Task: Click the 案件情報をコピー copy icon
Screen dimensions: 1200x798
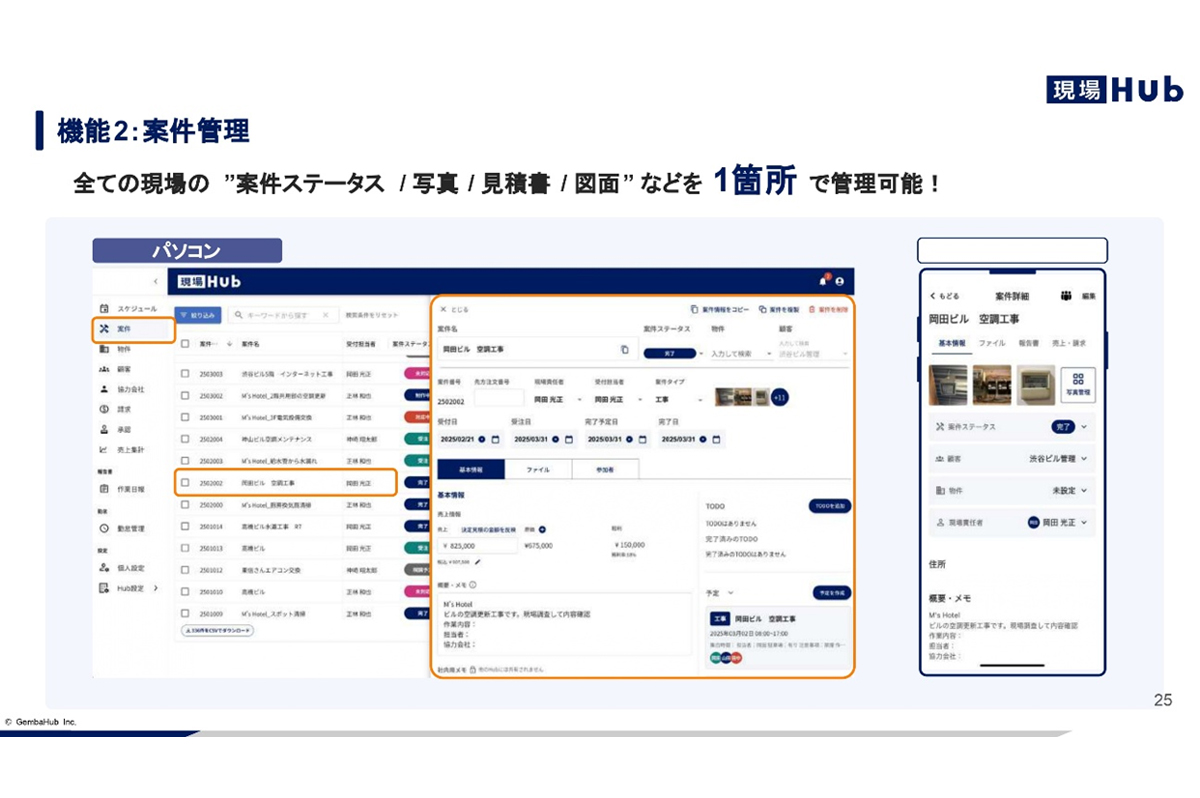Action: pos(693,308)
